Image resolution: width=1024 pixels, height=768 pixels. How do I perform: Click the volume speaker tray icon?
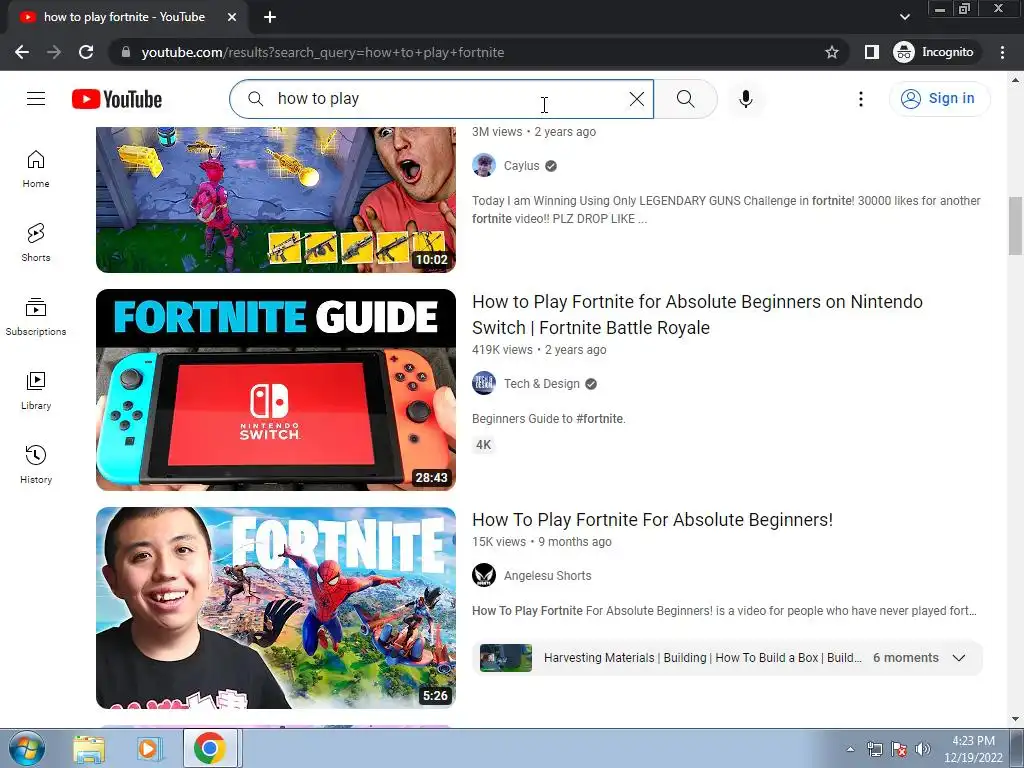923,749
